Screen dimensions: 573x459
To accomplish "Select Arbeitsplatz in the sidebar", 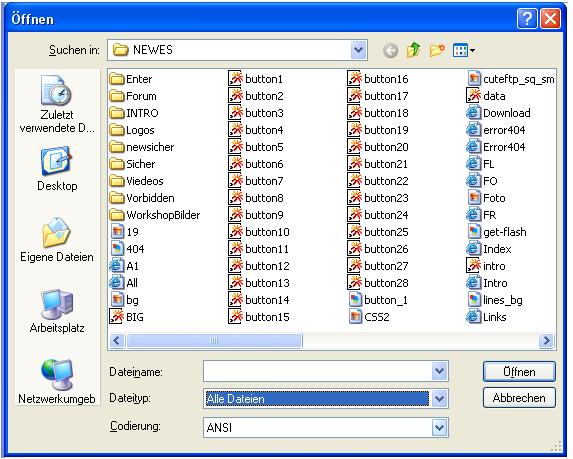I will point(57,311).
